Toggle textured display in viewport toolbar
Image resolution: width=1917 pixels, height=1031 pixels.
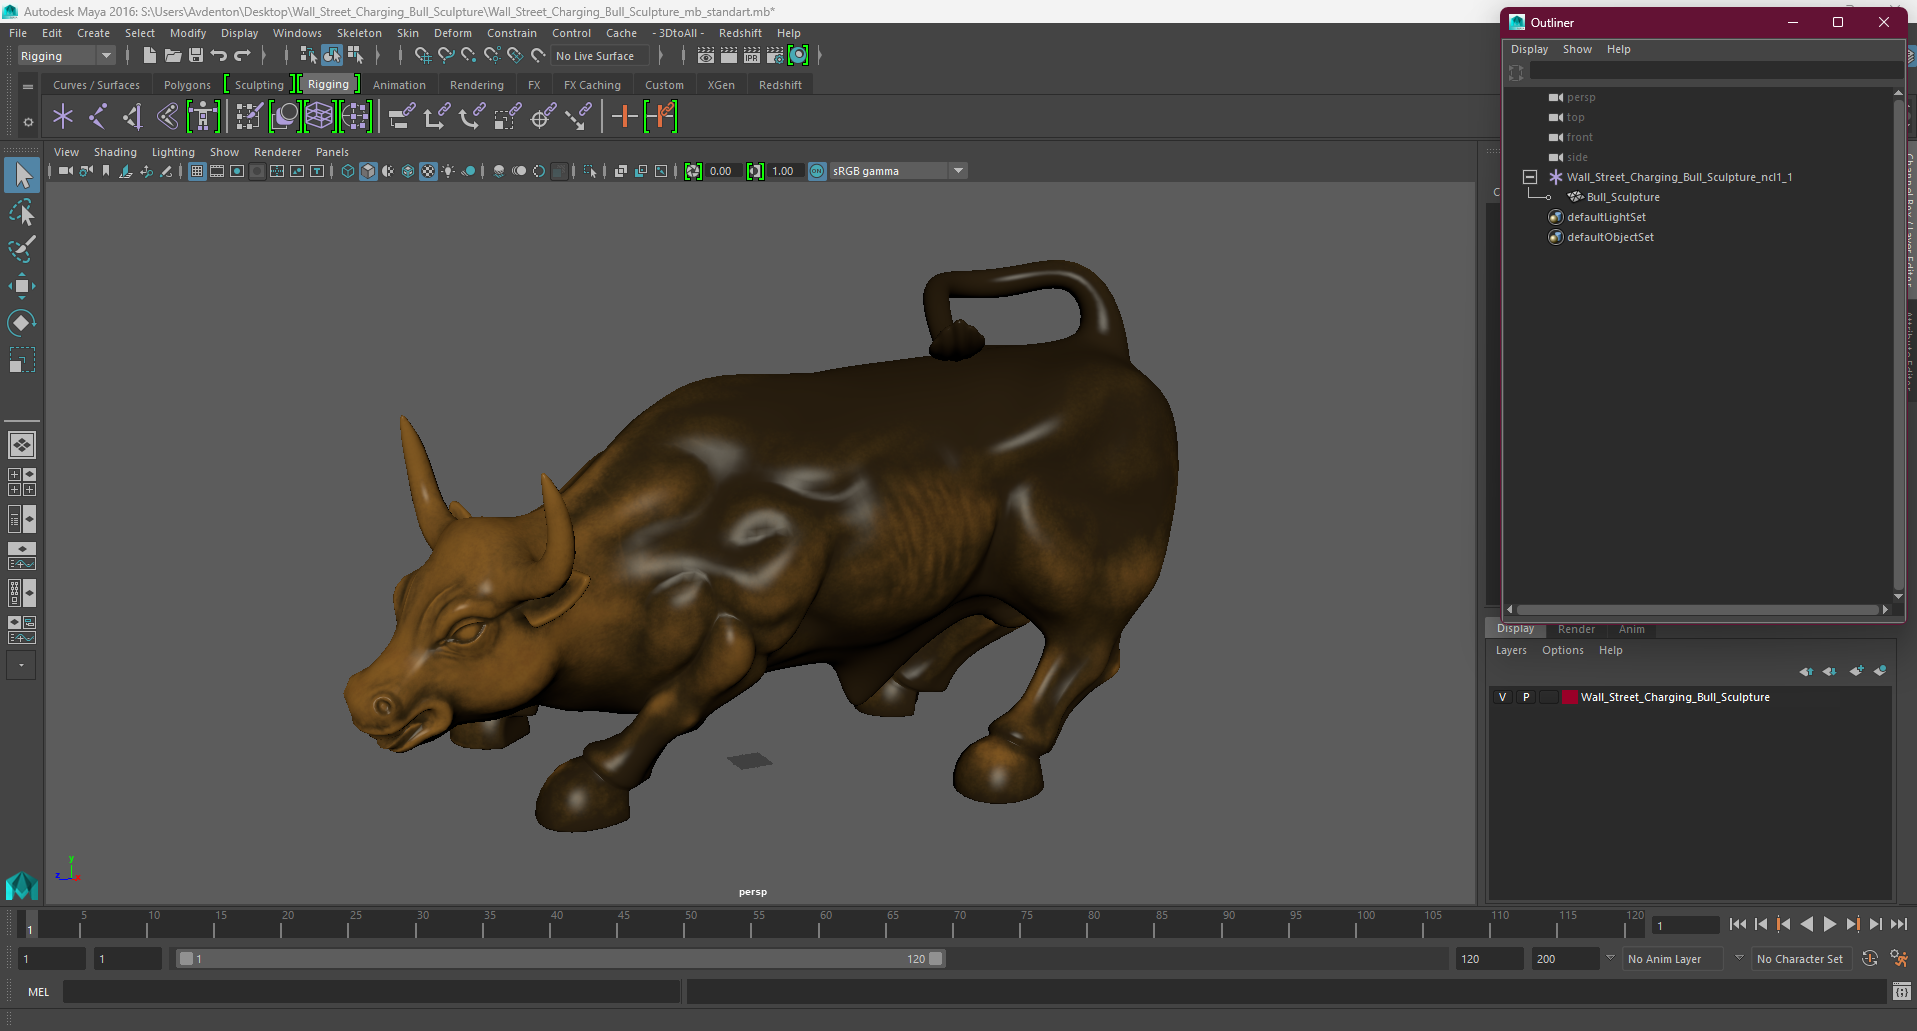428,171
